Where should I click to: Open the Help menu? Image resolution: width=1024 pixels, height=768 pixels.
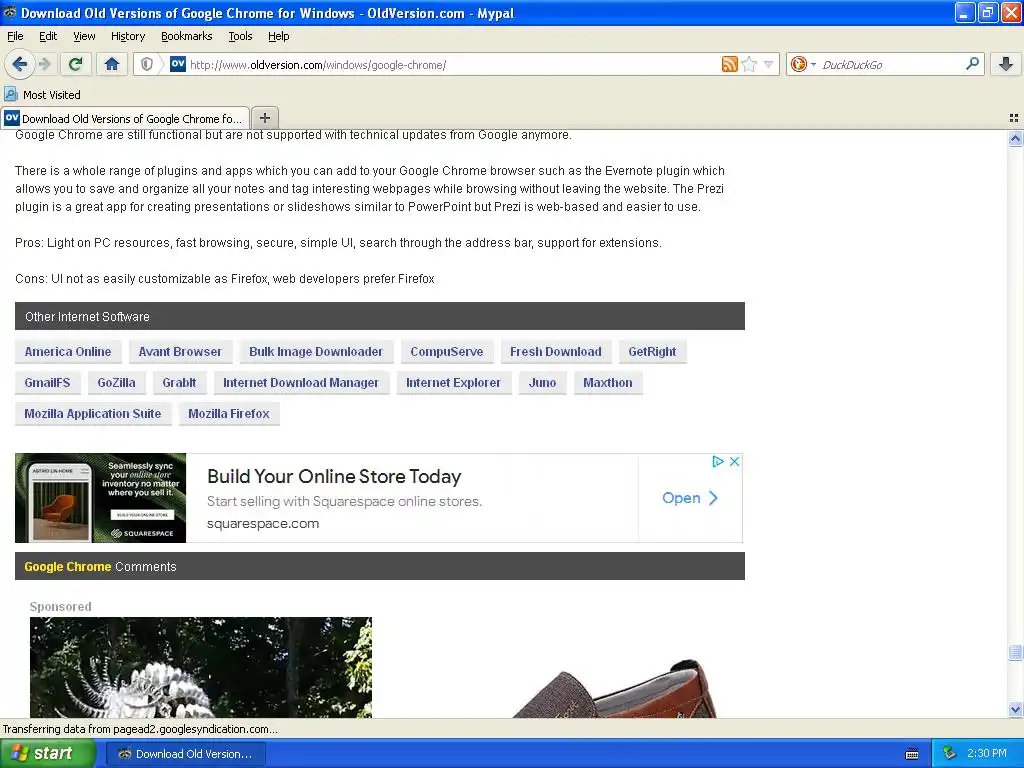[279, 36]
